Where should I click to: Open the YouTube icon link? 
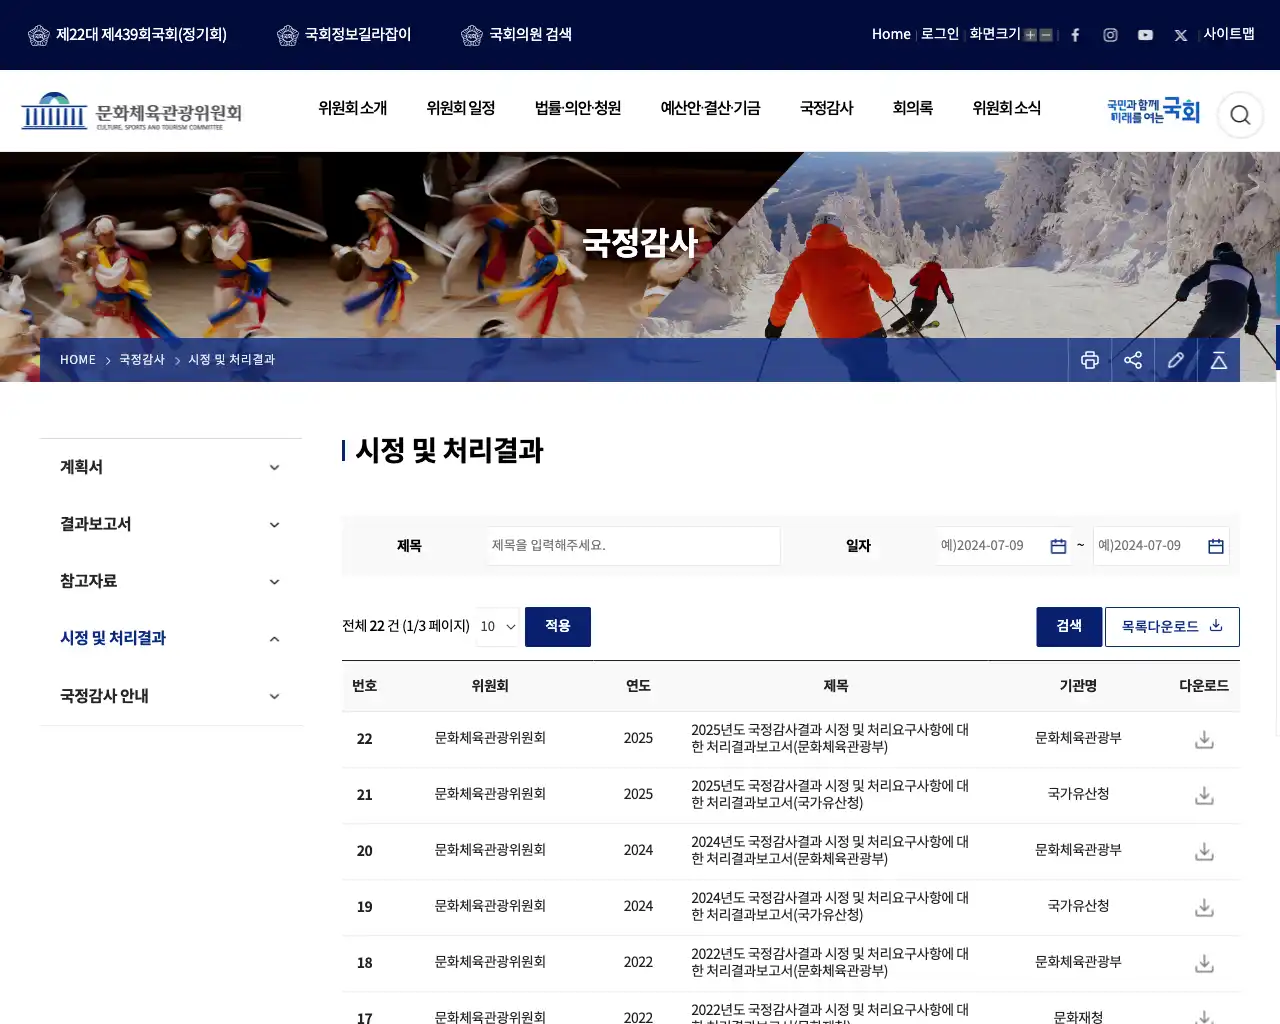1145,35
